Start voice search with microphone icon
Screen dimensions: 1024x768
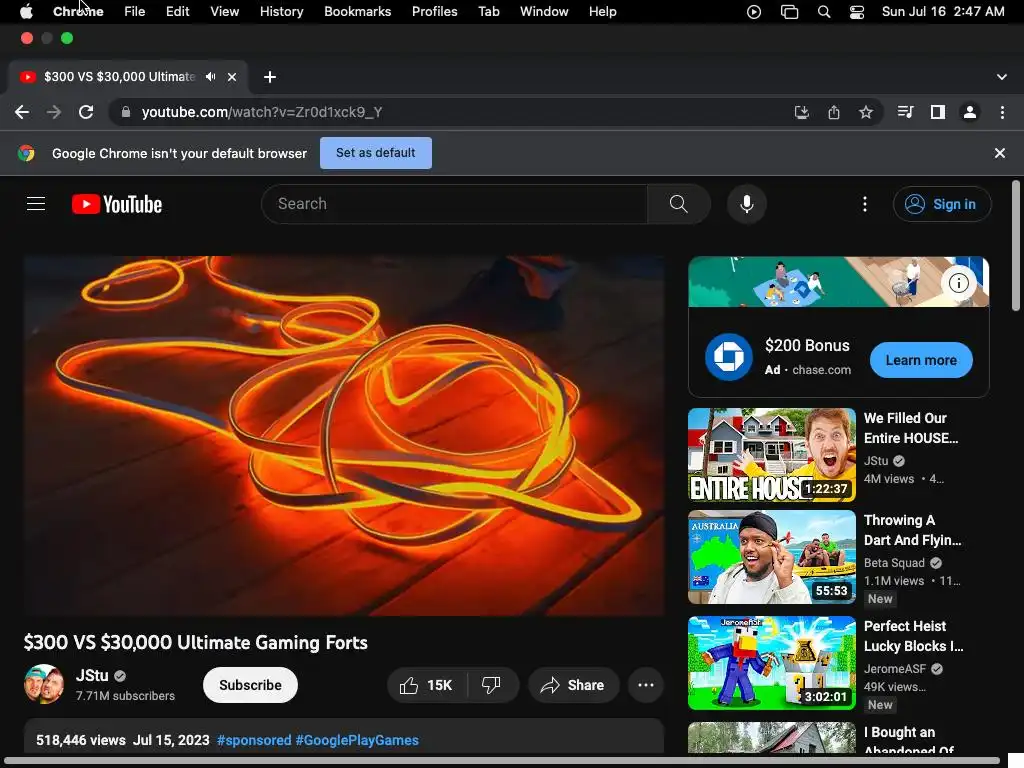click(746, 204)
